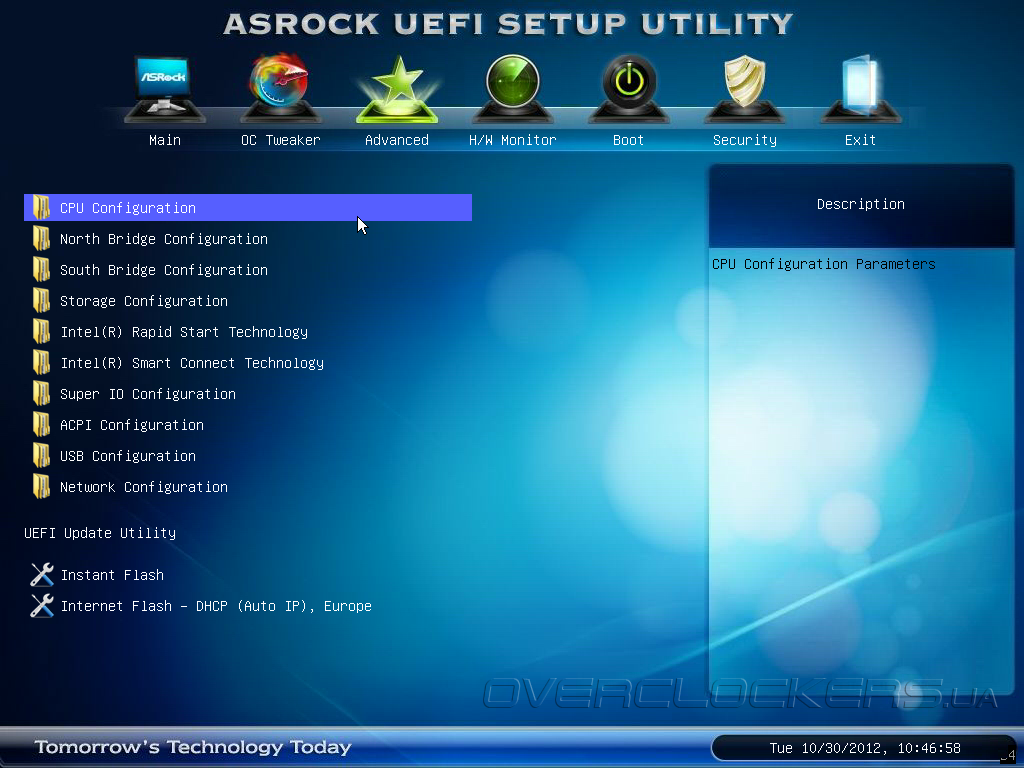1024x768 pixels.
Task: Open Network Configuration submenu
Action: pyautogui.click(x=144, y=487)
